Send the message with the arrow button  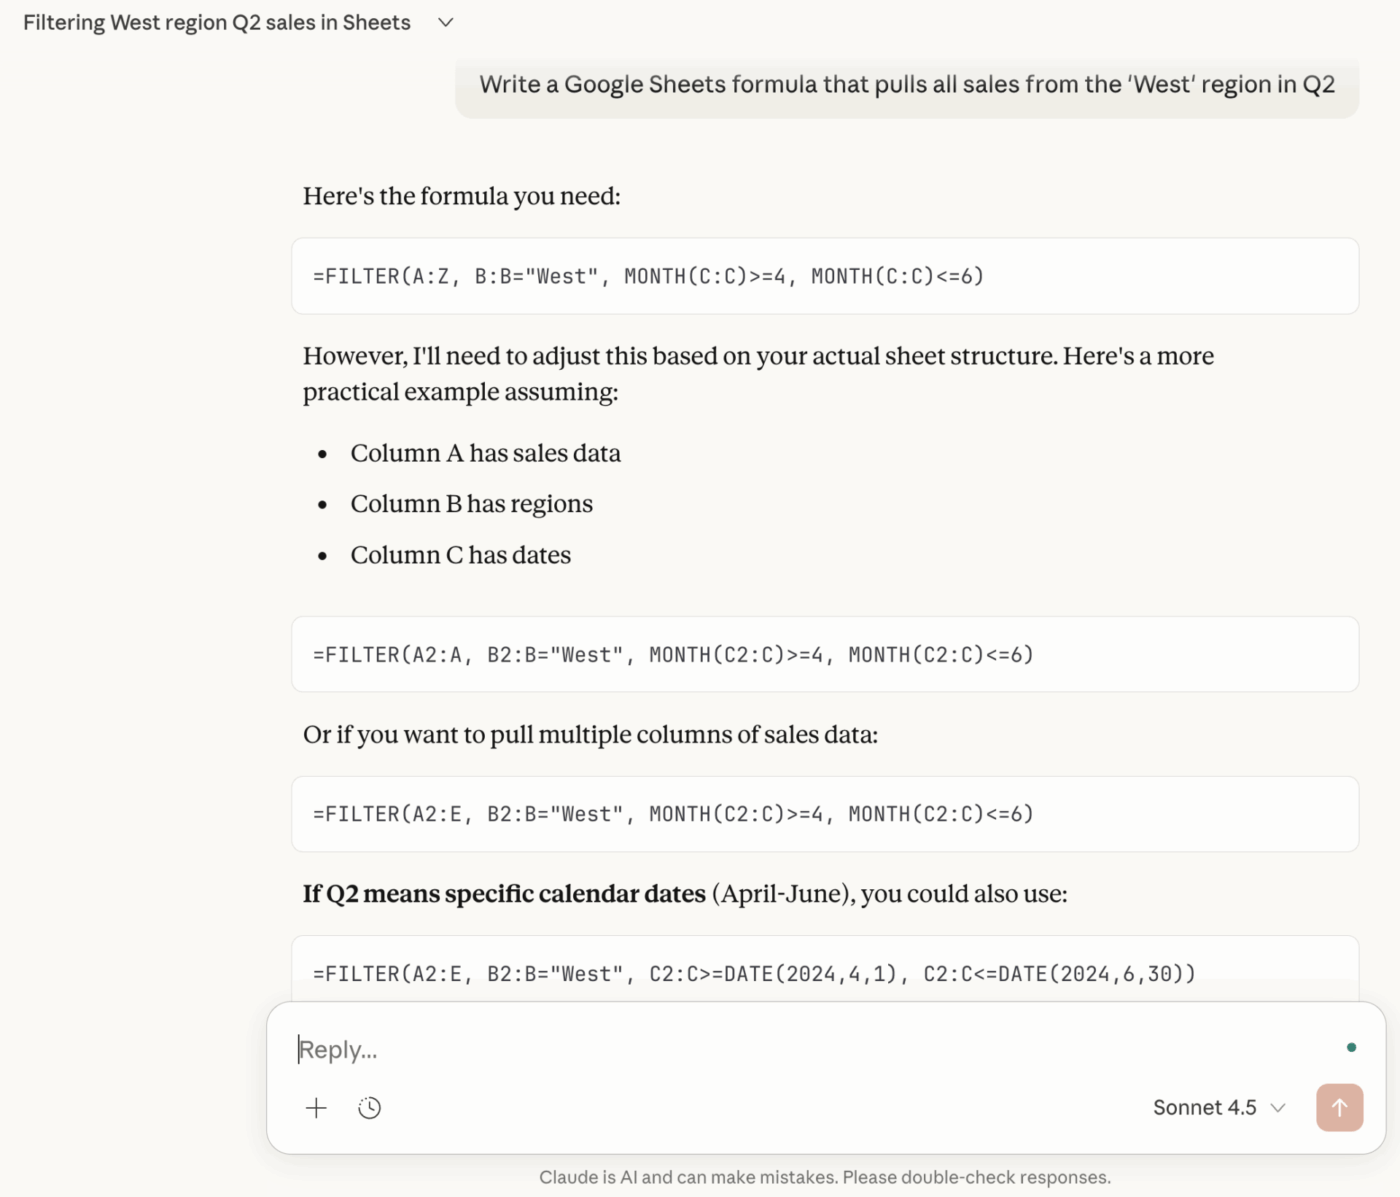pos(1339,1107)
